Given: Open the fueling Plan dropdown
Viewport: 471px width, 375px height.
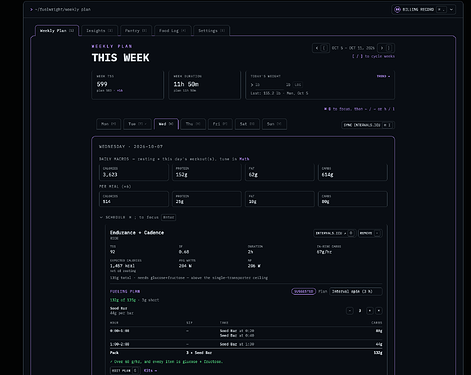Looking at the screenshot, I should coord(356,291).
